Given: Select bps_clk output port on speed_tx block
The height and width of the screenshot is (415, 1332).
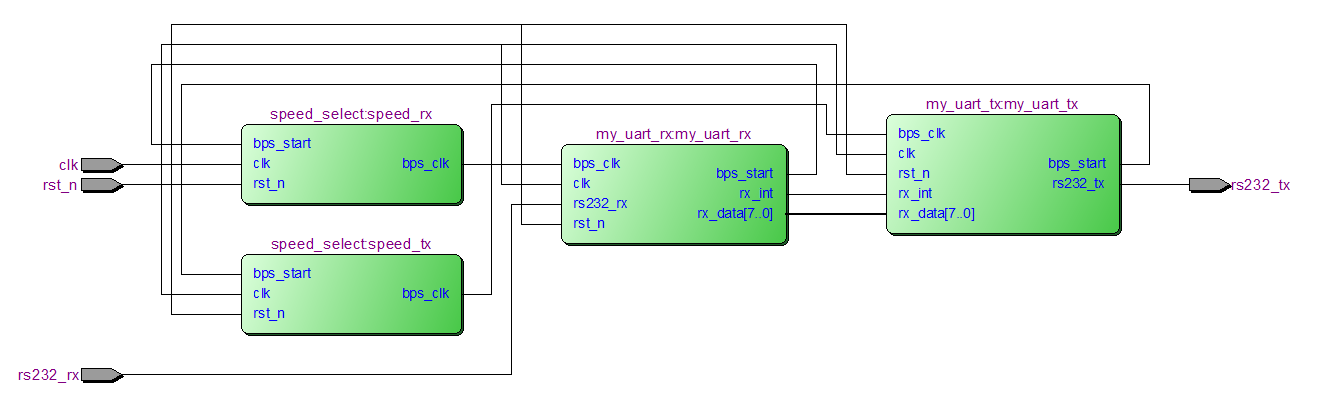Looking at the screenshot, I should 426,293.
